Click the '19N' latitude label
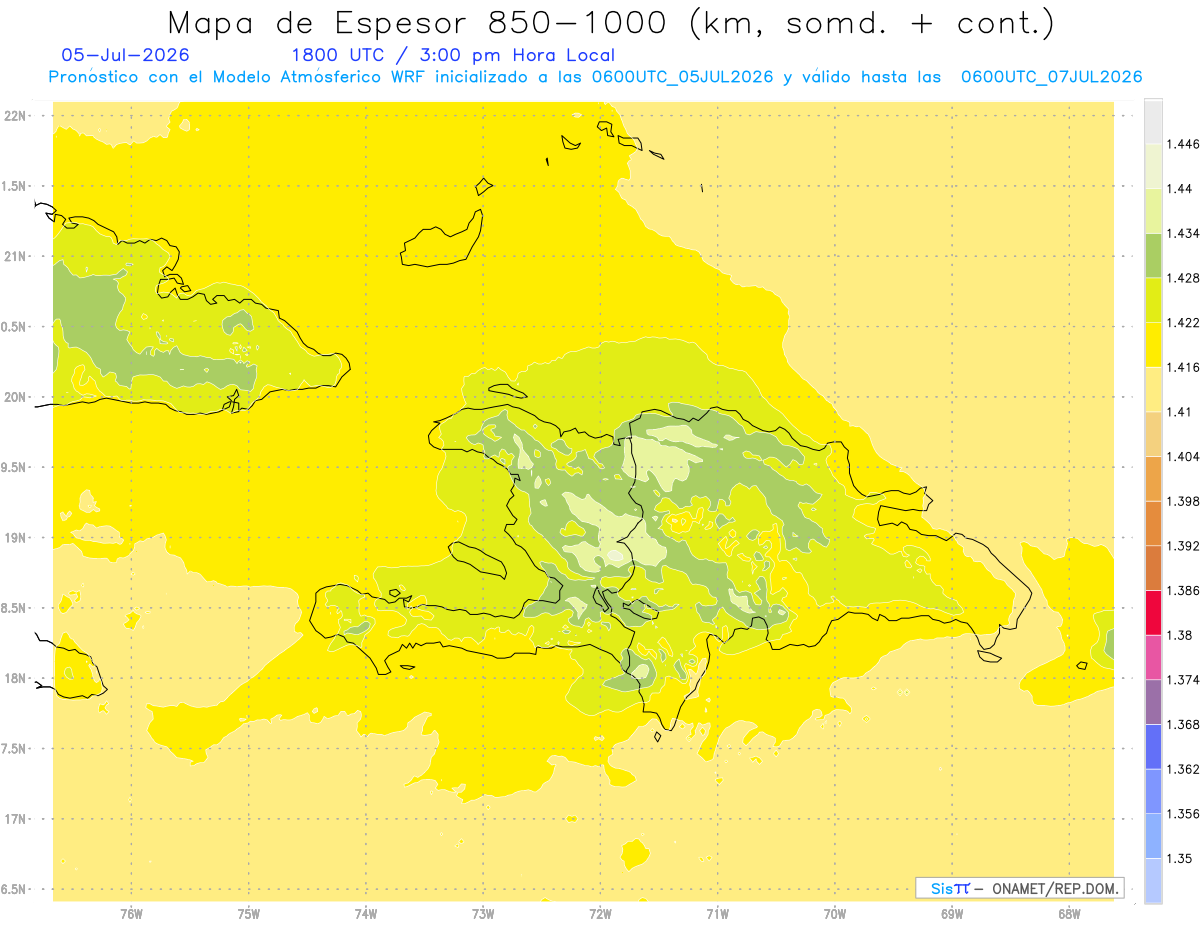Image resolution: width=1200 pixels, height=927 pixels. (16, 538)
